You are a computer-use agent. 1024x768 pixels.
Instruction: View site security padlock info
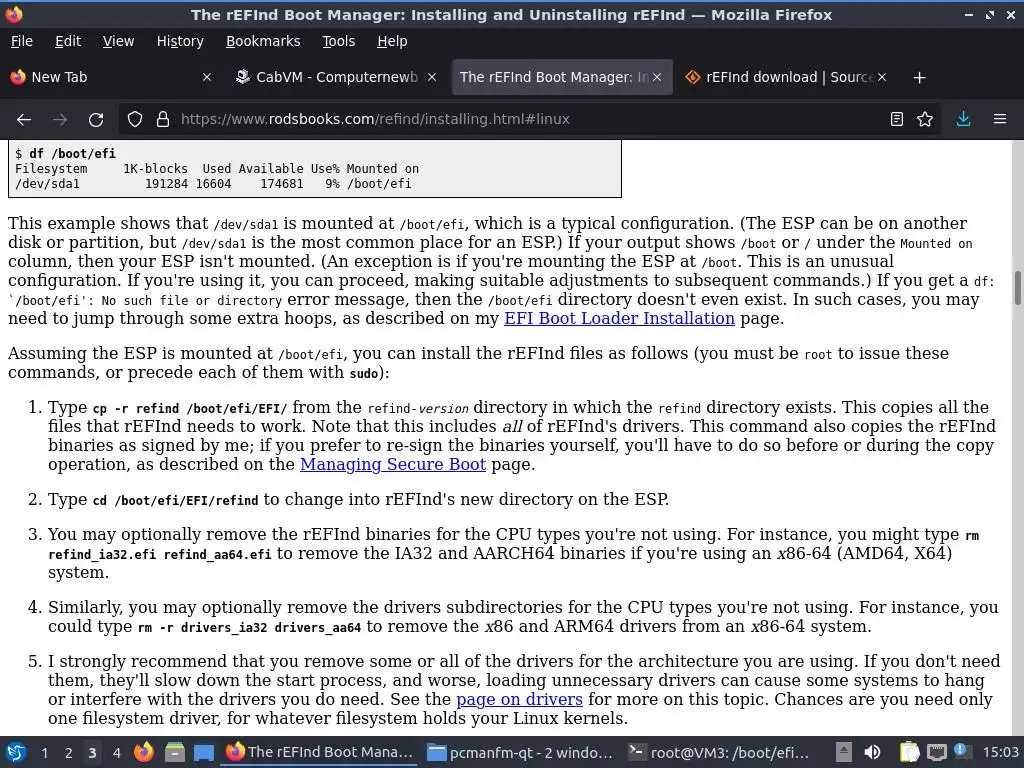point(163,120)
